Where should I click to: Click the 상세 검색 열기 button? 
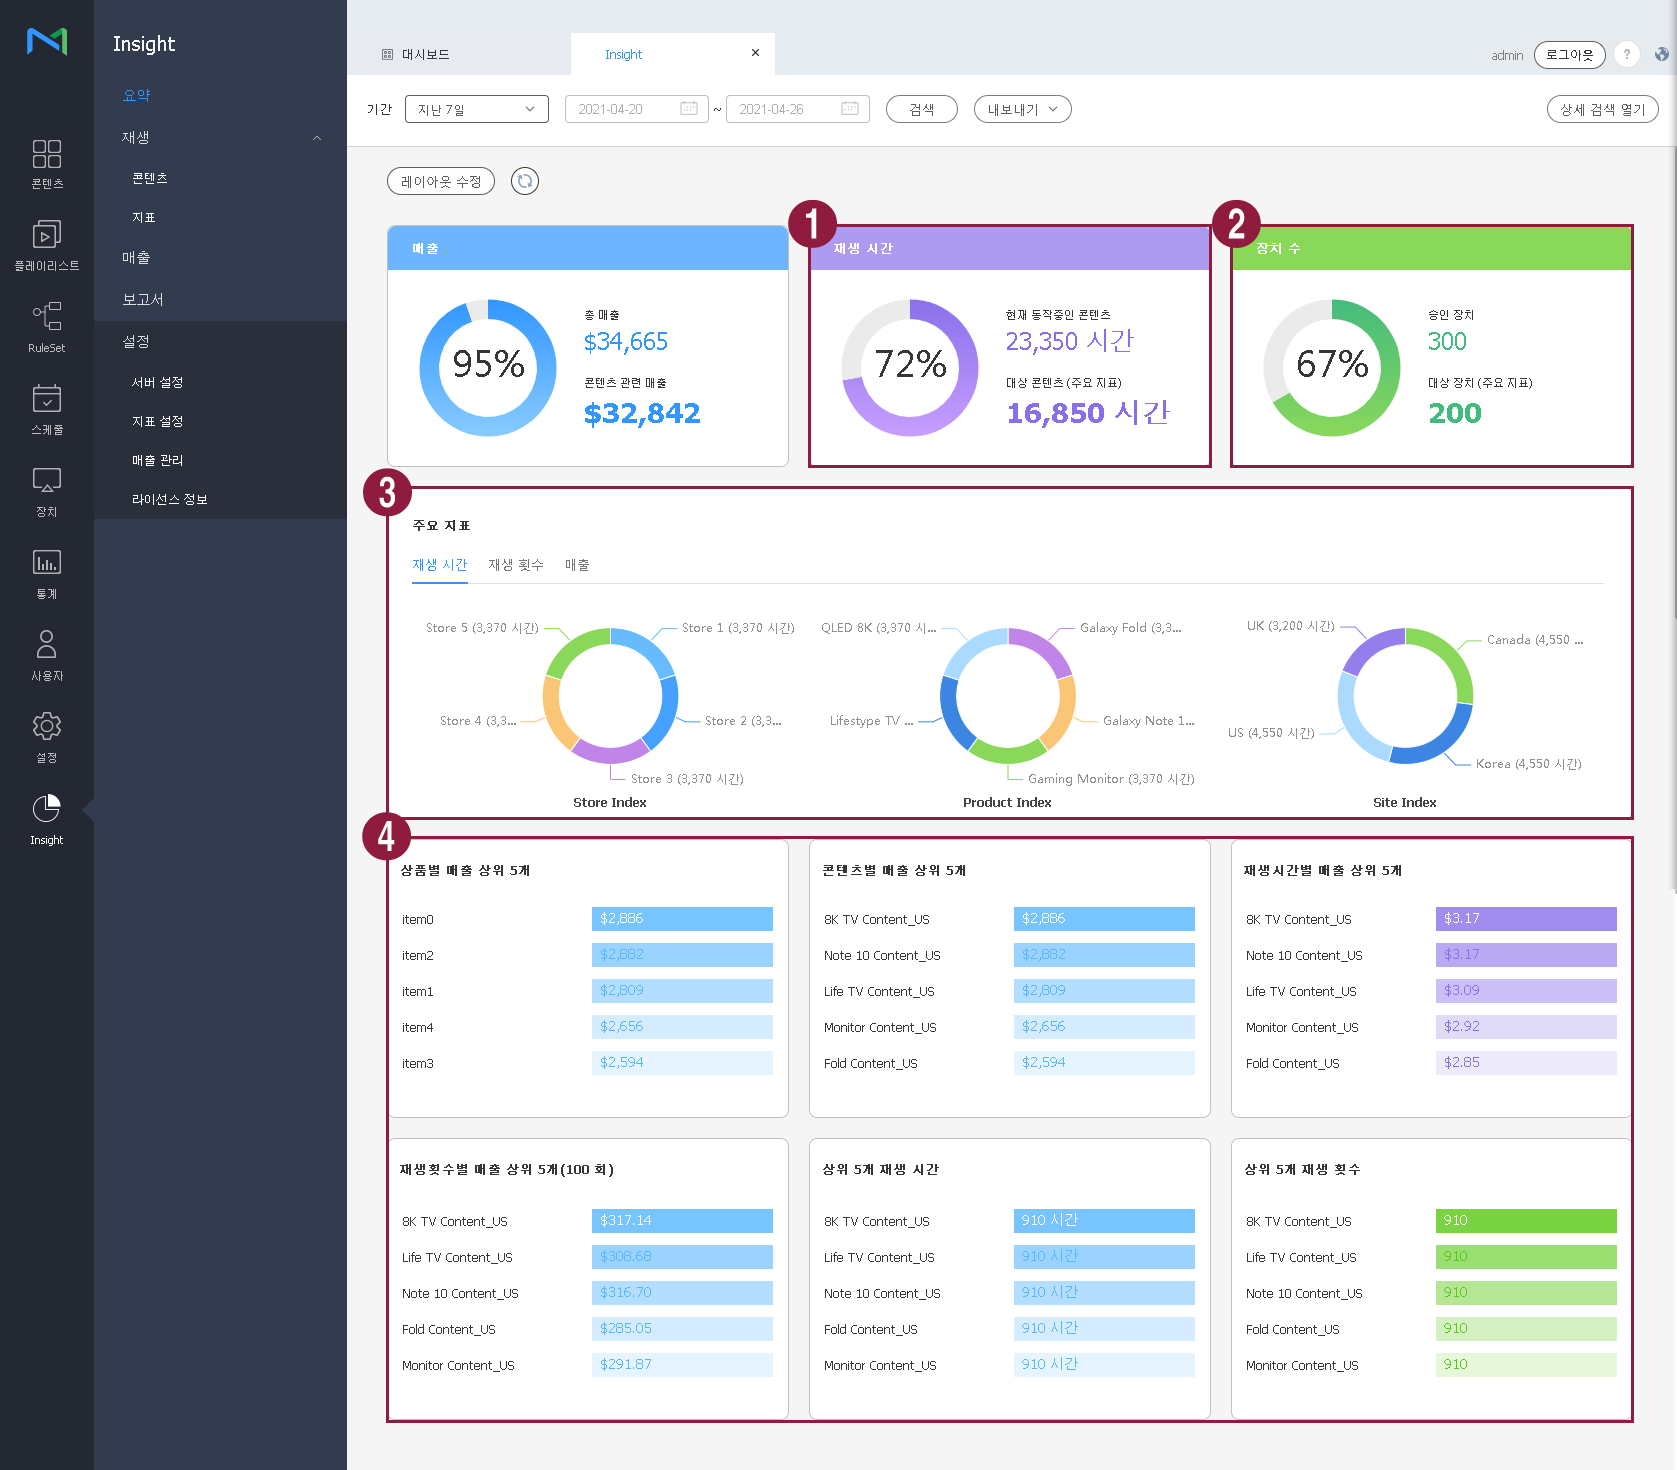[1602, 109]
